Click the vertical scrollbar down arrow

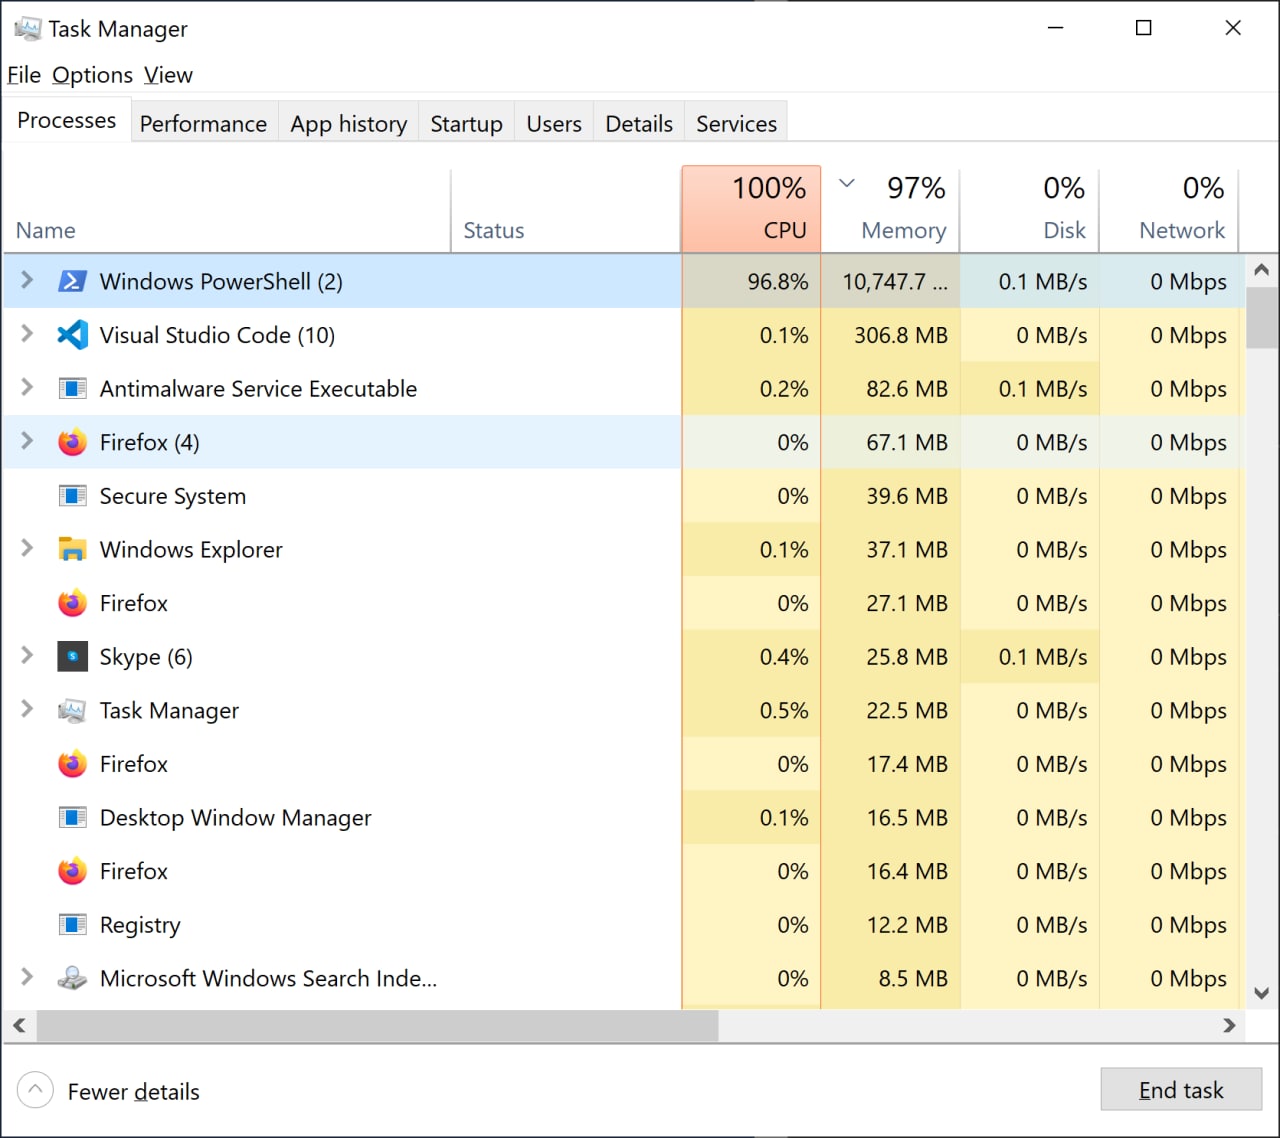click(x=1261, y=993)
